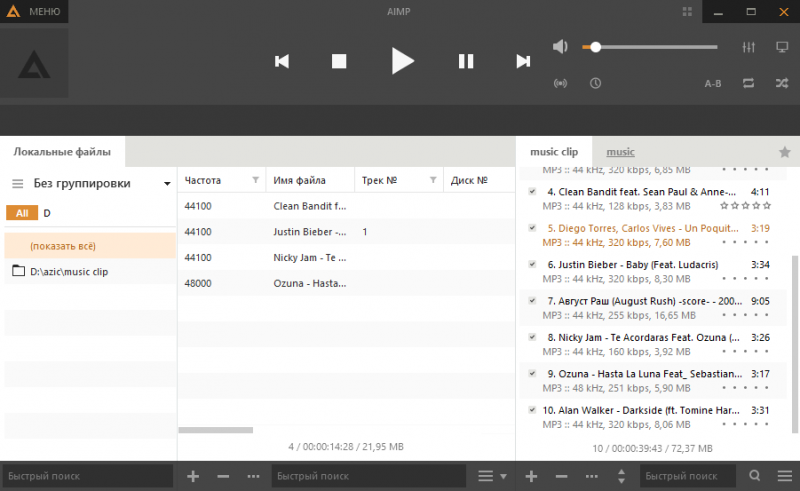Image resolution: width=800 pixels, height=491 pixels.
Task: Open the Частота column filter
Action: point(256,180)
